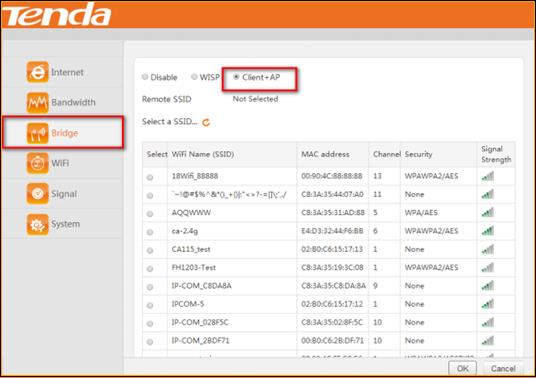Click MAC address 00:90:4C:88:88:88

tap(332, 176)
